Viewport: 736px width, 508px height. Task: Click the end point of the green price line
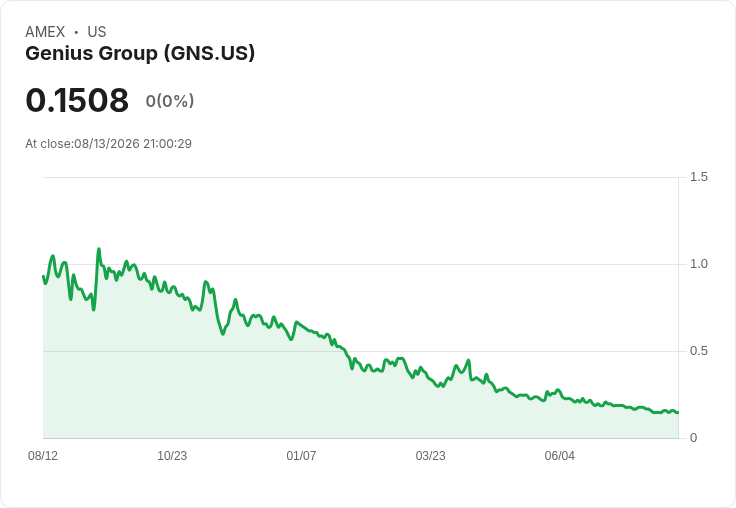pos(678,412)
